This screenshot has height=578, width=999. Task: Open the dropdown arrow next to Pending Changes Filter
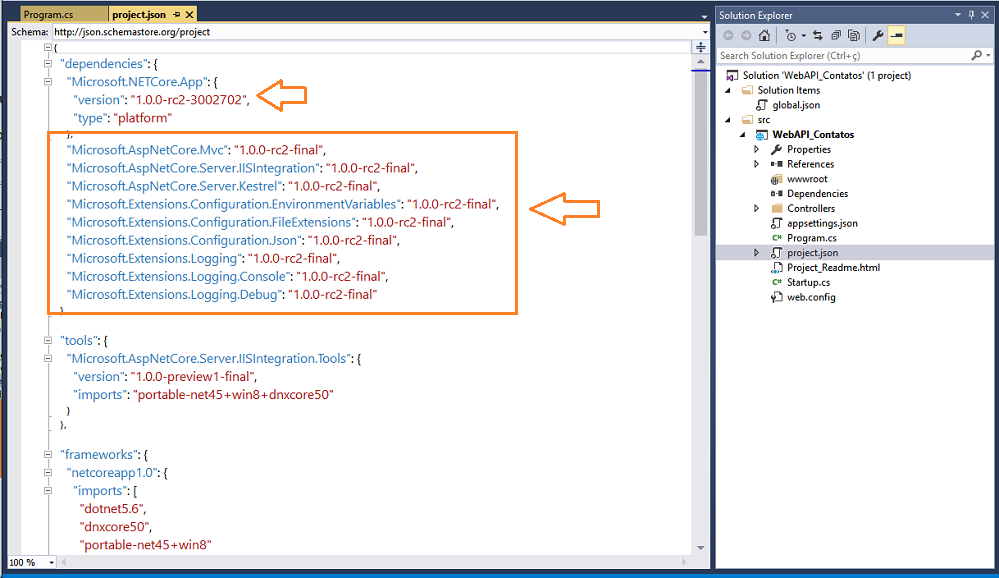tap(803, 36)
